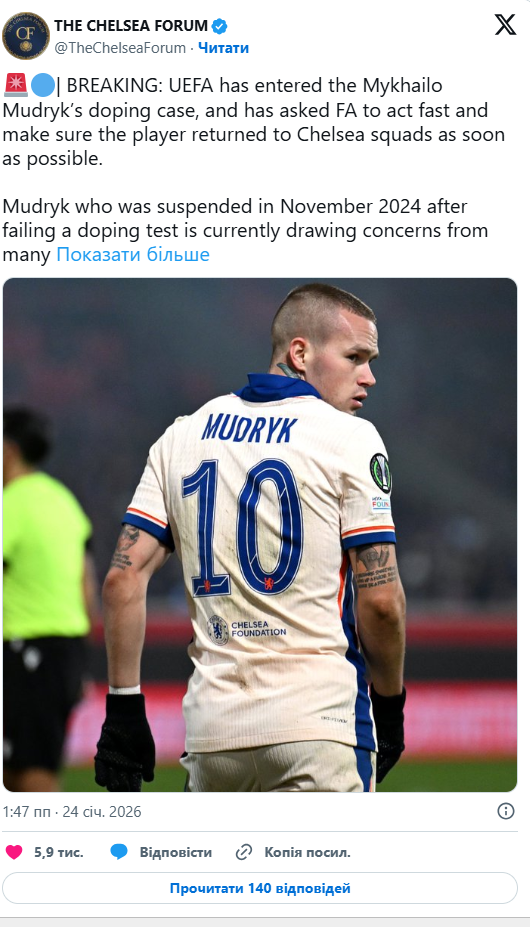Click the Копія посил. label
Image resolution: width=530 pixels, height=927 pixels.
coord(308,852)
